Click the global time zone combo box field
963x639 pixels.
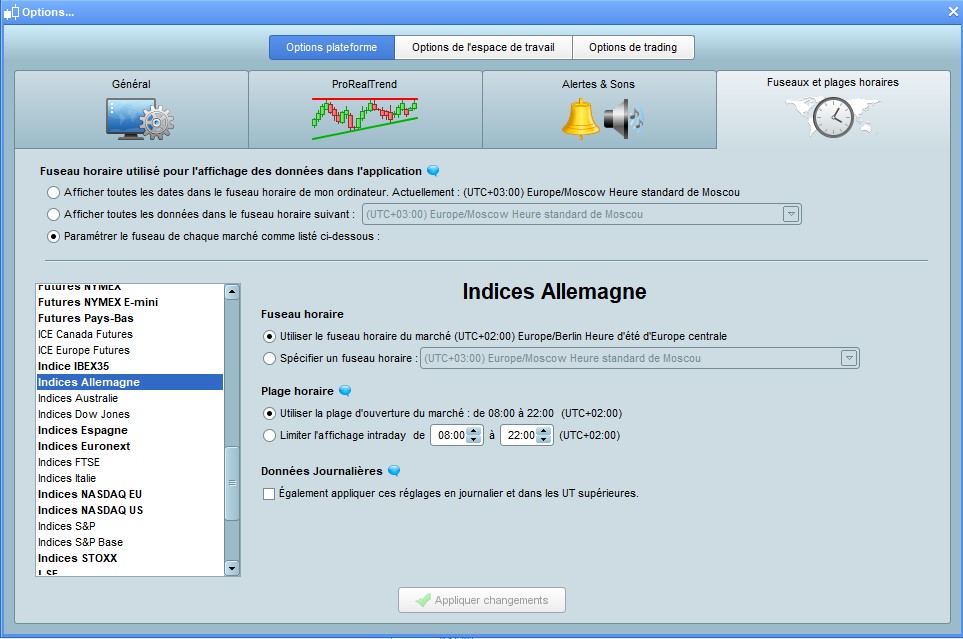(x=582, y=214)
